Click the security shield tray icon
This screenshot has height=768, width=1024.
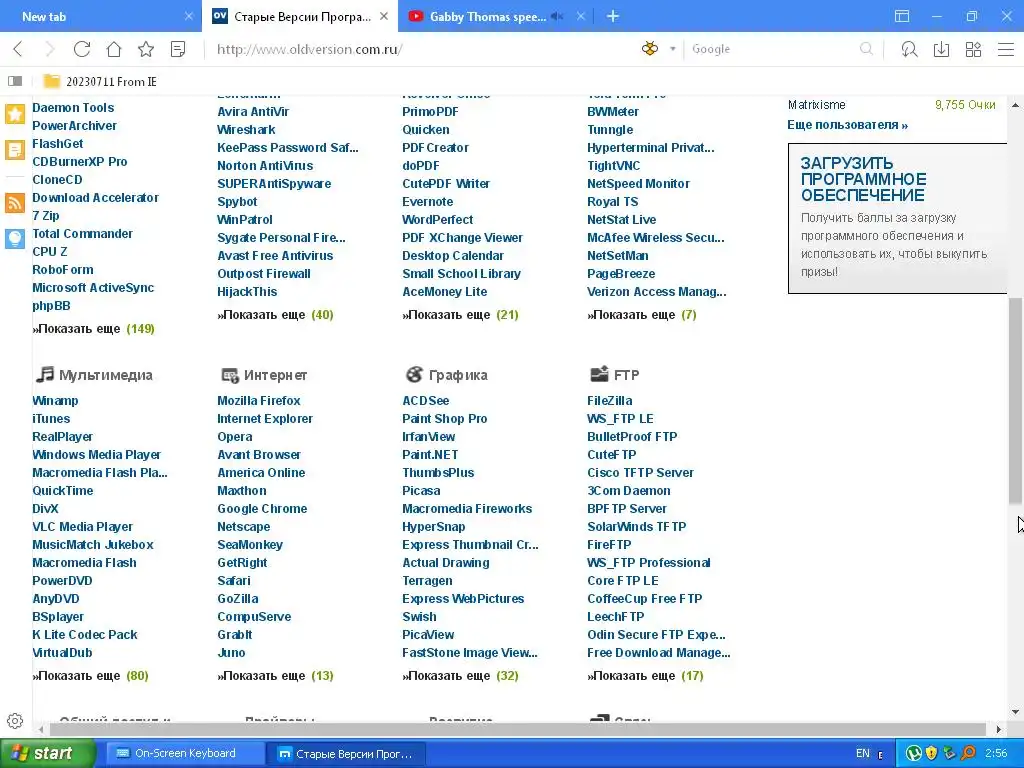(x=931, y=754)
